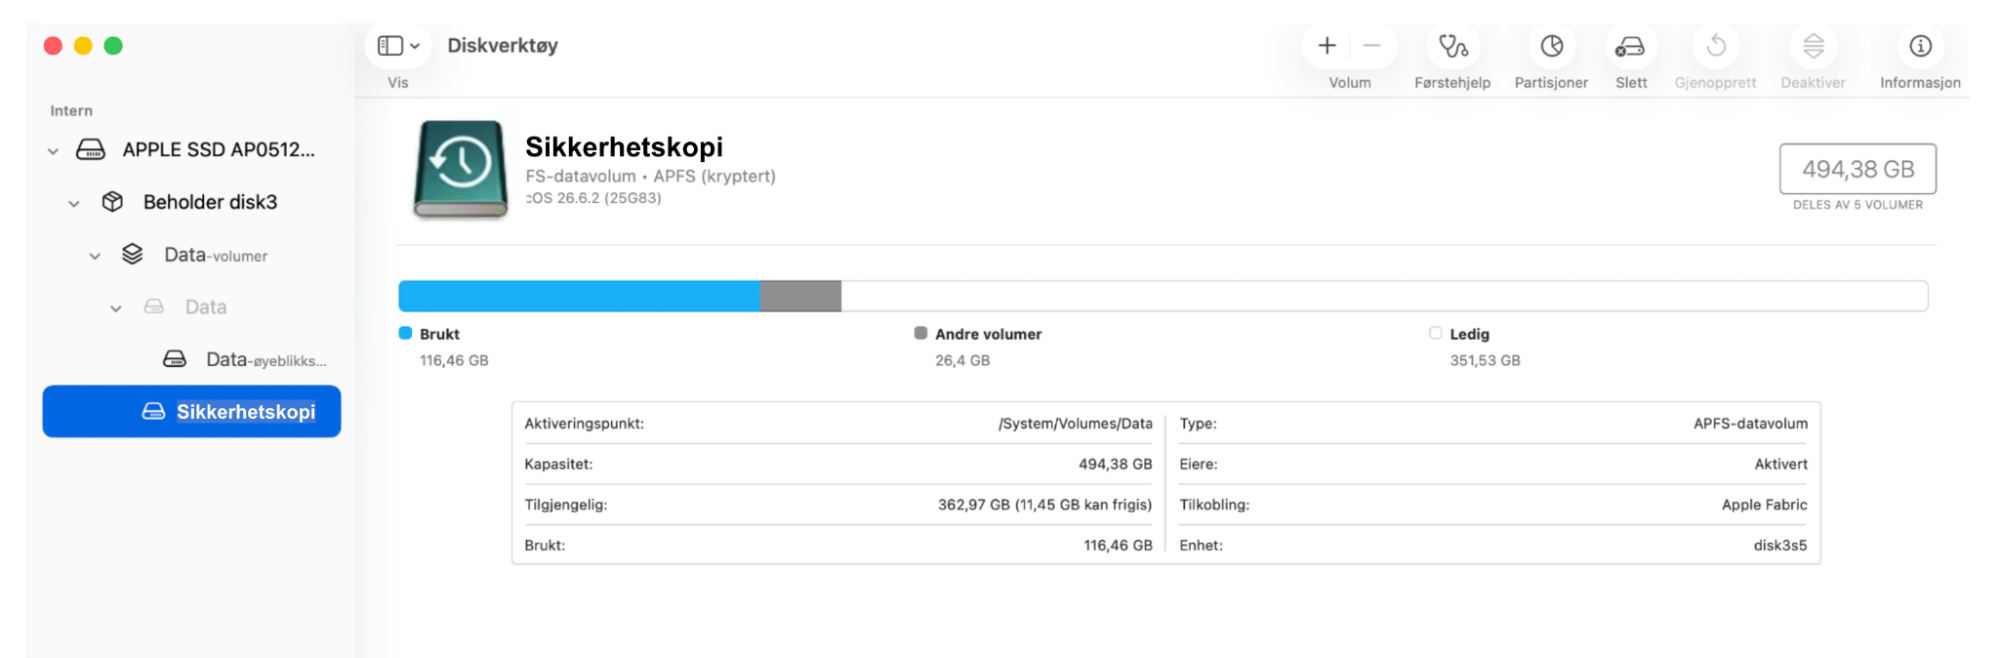
Task: Collapse the Beholder disk3 container
Action: pos(74,204)
